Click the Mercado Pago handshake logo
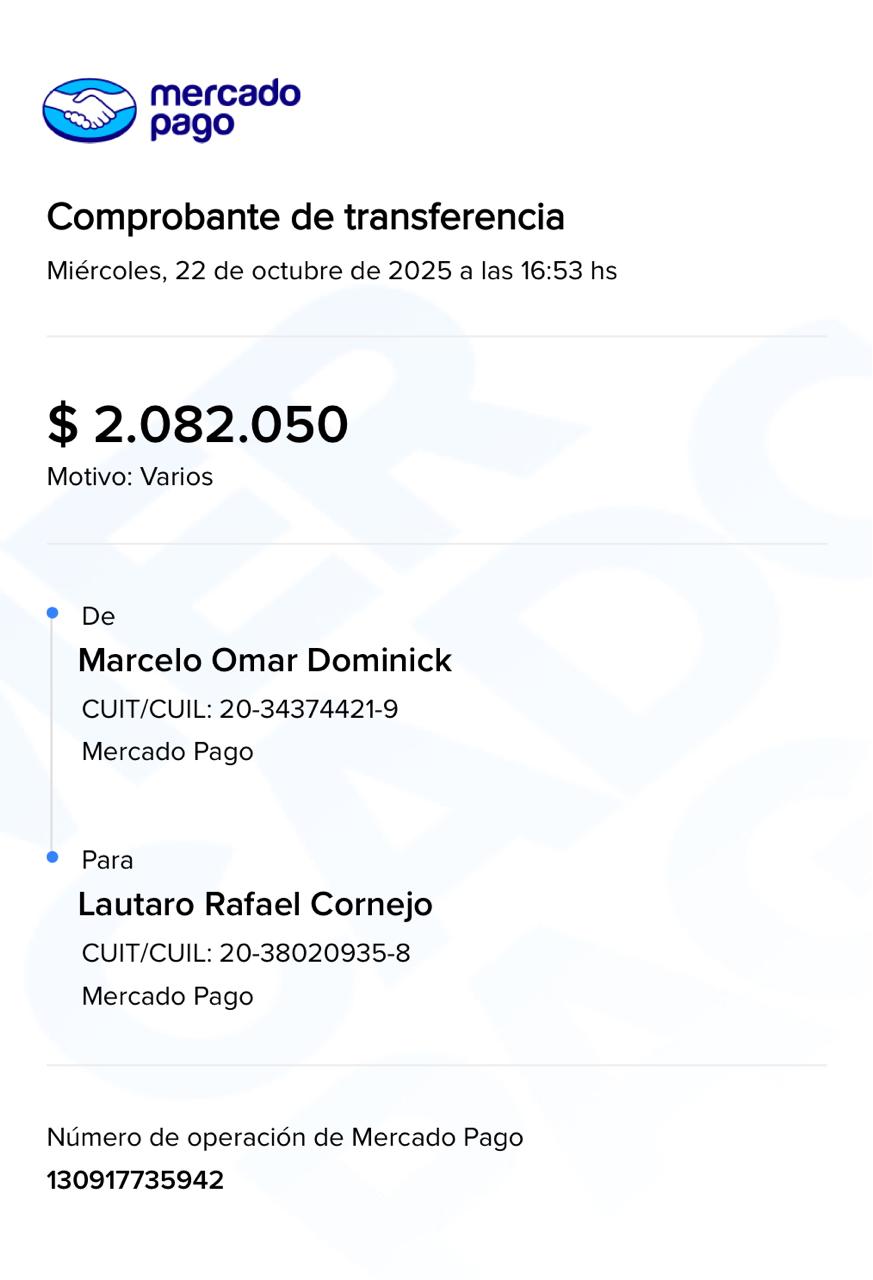Viewport: 873px width, 1280px height. (89, 109)
